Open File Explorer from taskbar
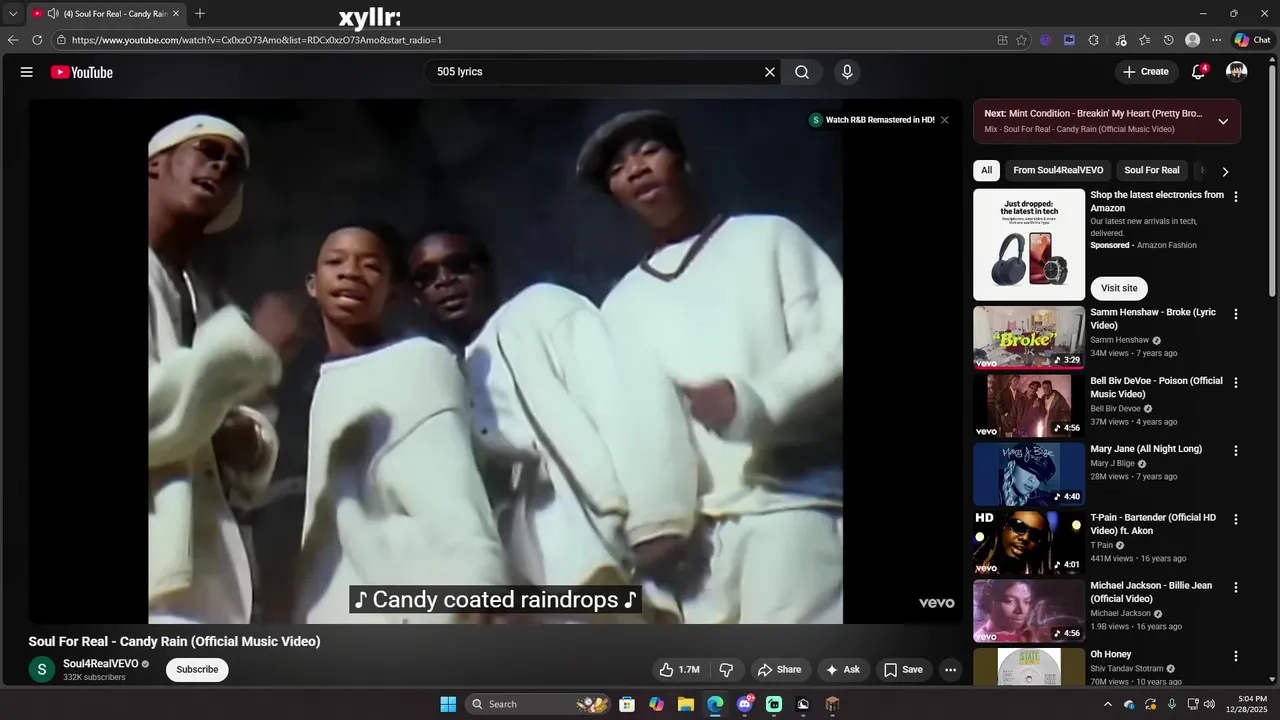The width and height of the screenshot is (1280, 720). click(686, 704)
